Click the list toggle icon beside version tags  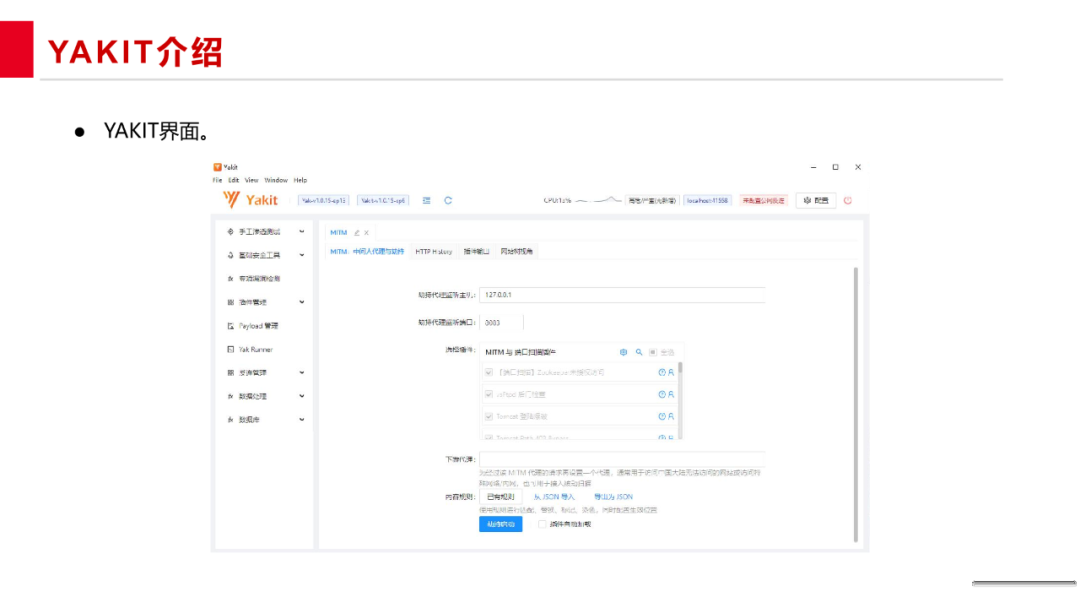coord(426,200)
